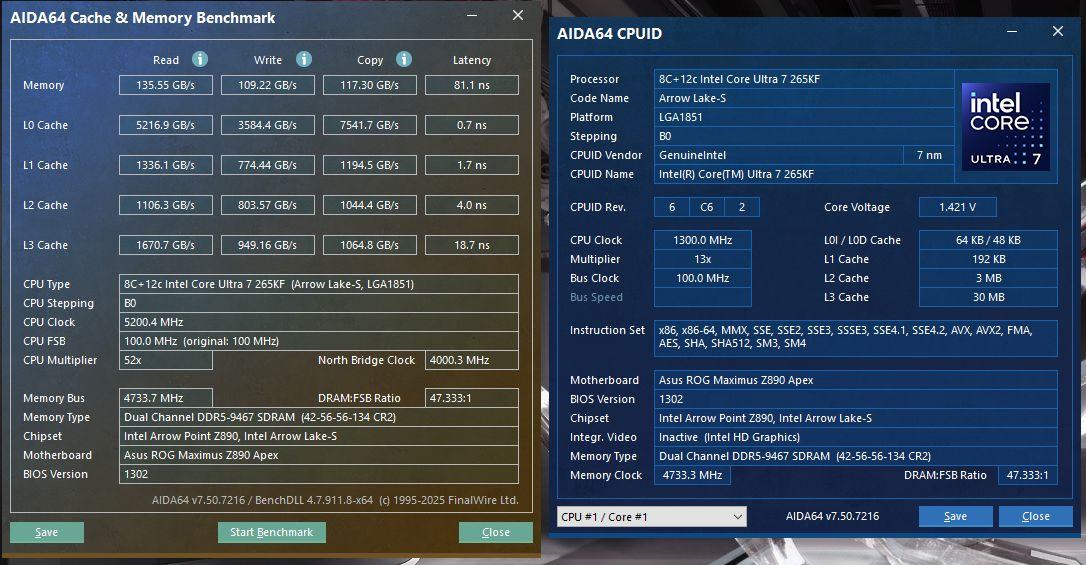The height and width of the screenshot is (565, 1086).
Task: Click the 7 nm process field
Action: click(x=929, y=155)
